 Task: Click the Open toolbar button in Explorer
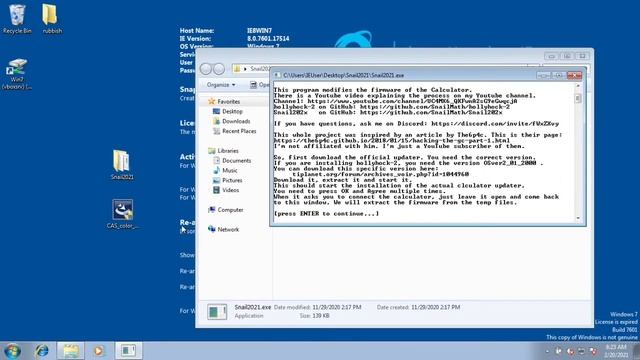point(259,85)
